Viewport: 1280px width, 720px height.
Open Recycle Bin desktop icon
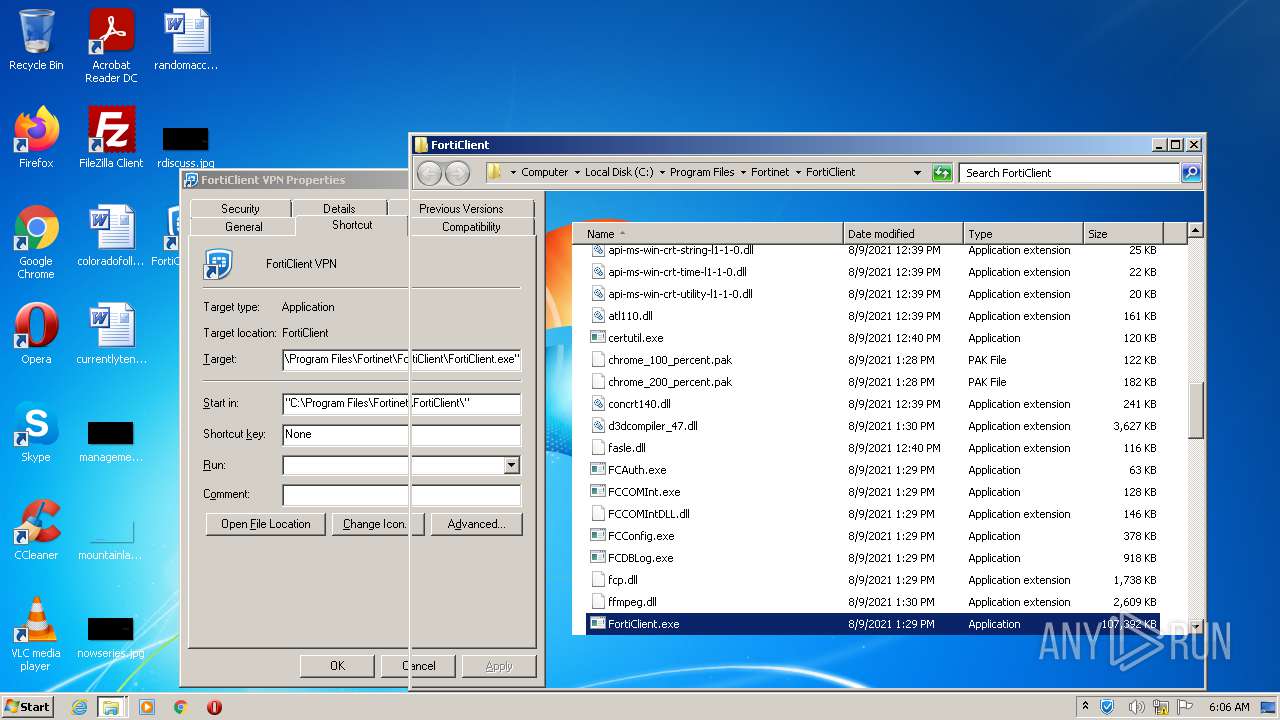coord(36,41)
